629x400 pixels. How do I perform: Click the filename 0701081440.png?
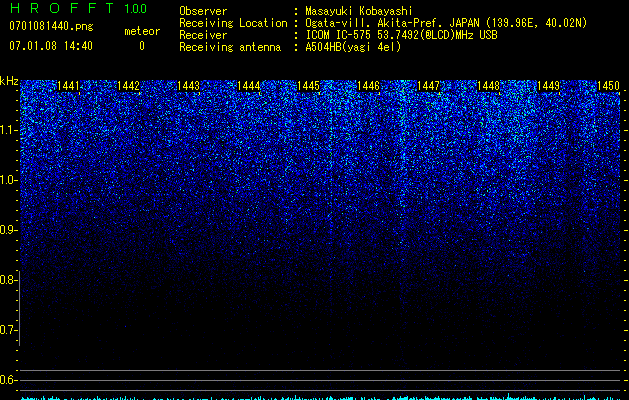[51, 26]
